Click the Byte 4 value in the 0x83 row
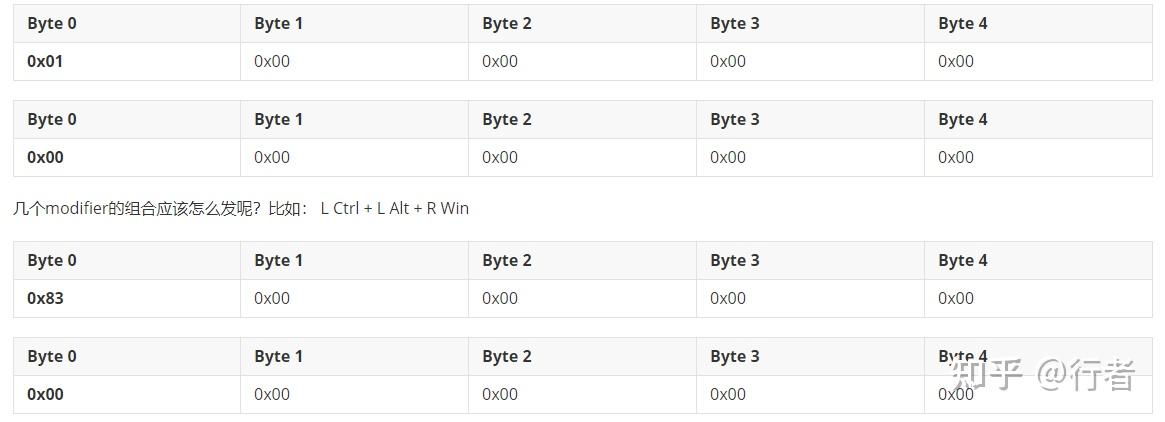Viewport: 1165px width, 422px height. pyautogui.click(x=956, y=298)
